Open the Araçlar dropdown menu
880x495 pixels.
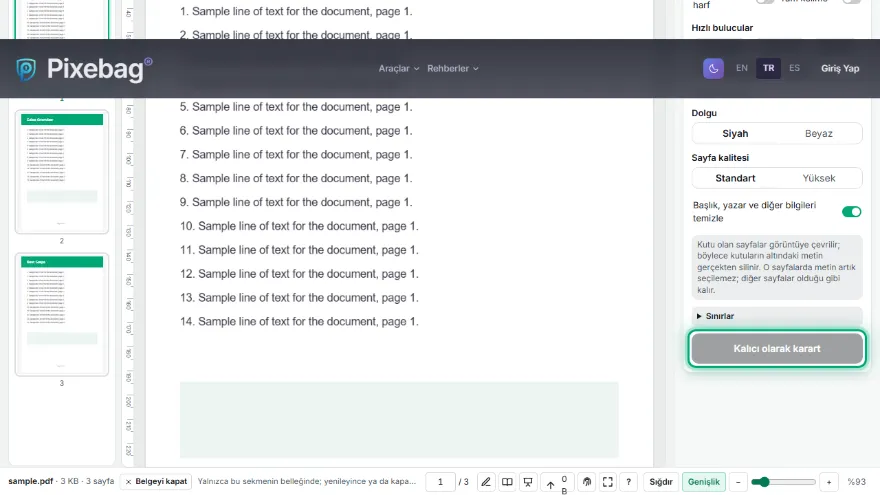(x=398, y=68)
